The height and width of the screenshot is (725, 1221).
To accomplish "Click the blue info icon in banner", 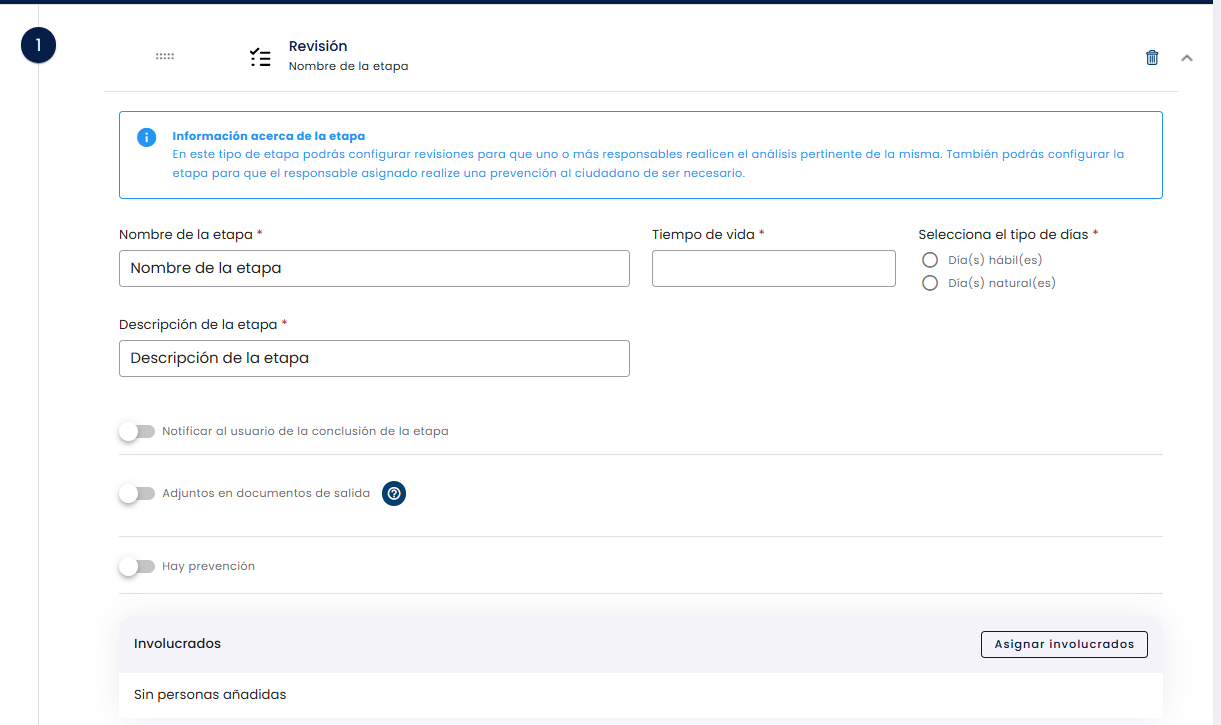I will click(146, 137).
